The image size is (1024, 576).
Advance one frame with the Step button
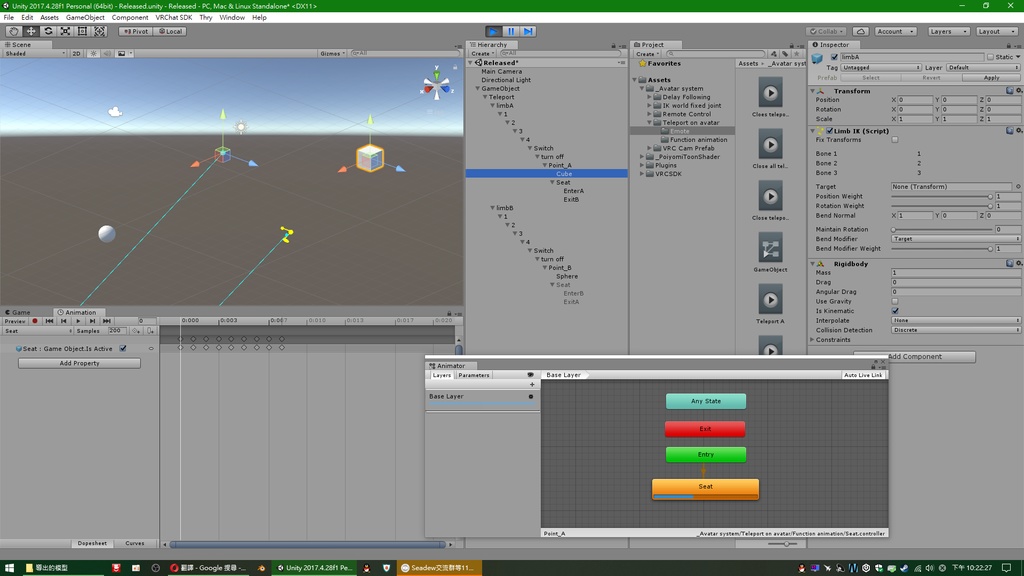pos(528,31)
